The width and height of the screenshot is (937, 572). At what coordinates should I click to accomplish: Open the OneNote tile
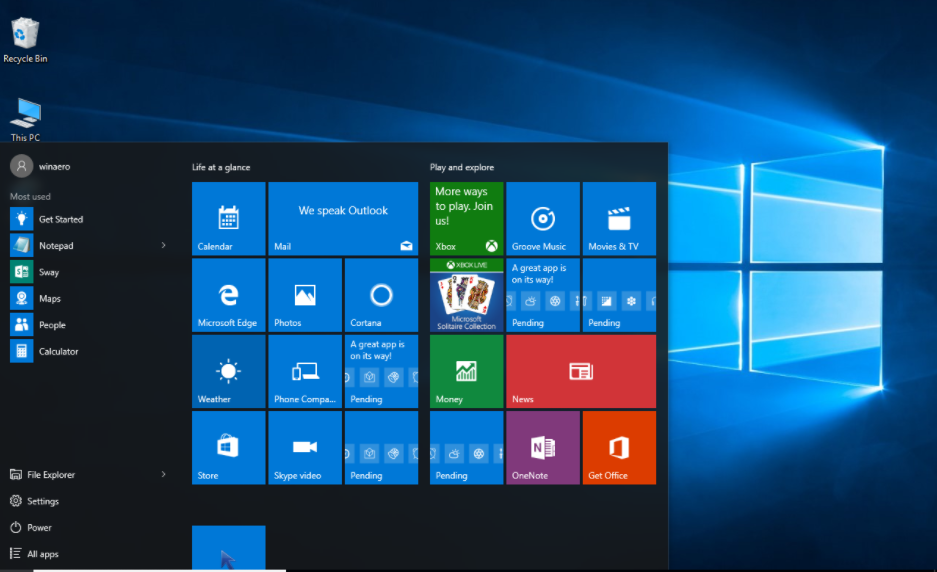pos(543,448)
